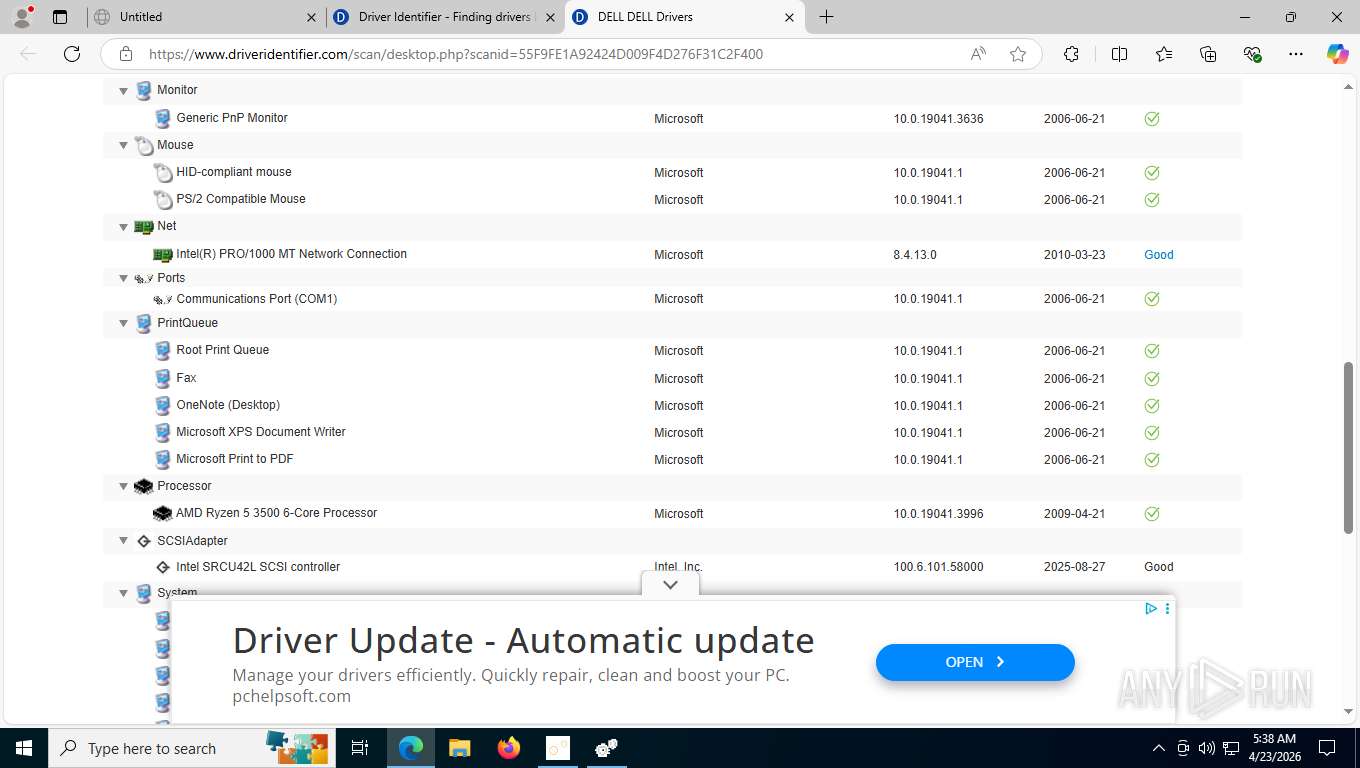This screenshot has height=768, width=1360.
Task: Click green check status for HID-compliant mouse
Action: [x=1152, y=172]
